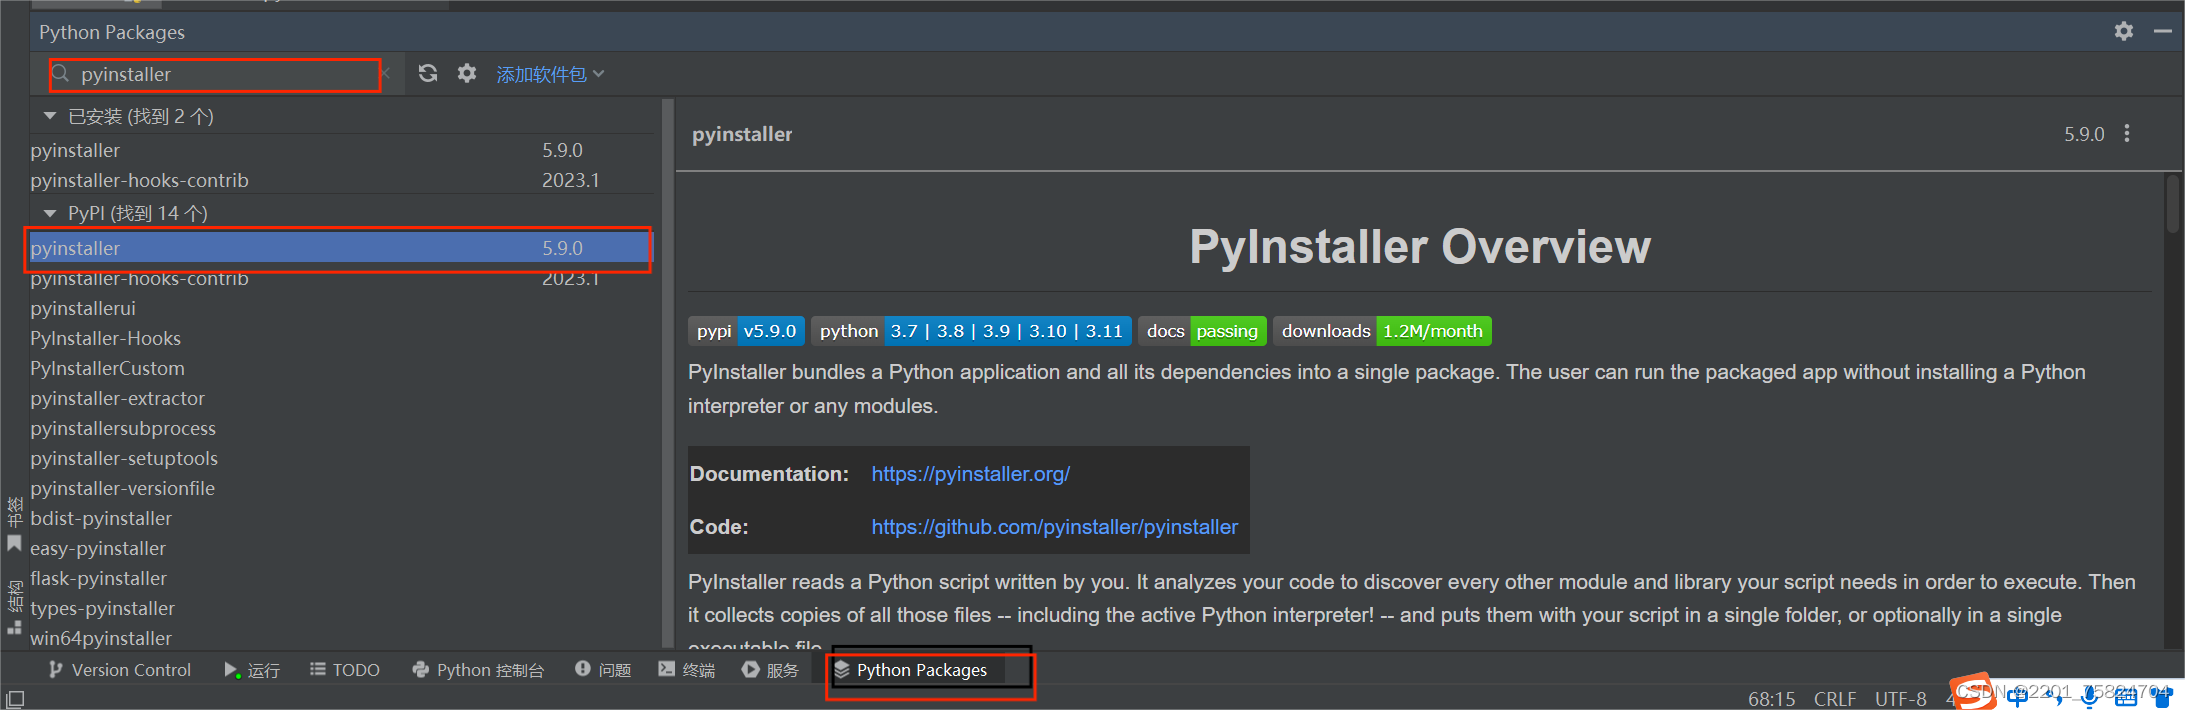Click the python versions badge
Viewport: 2185px width, 710px height.
pos(971,331)
